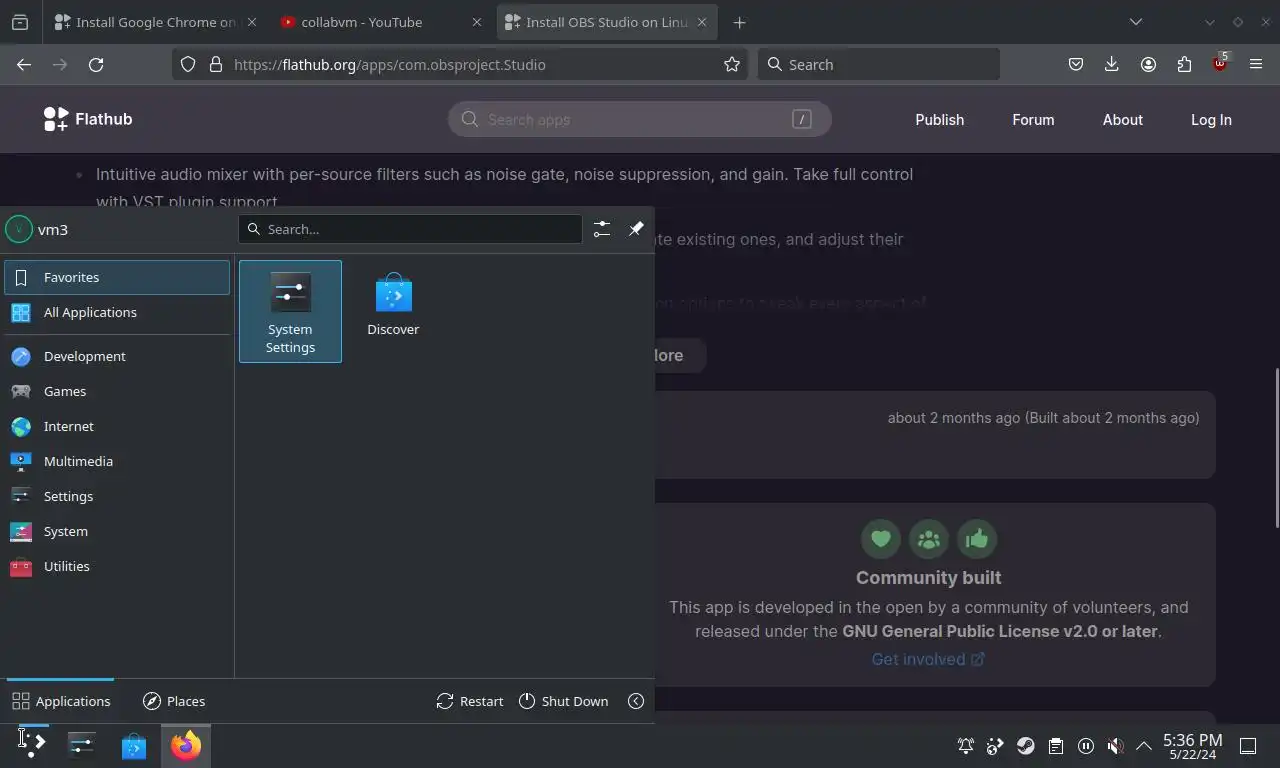Open the Internet category

(x=117, y=426)
